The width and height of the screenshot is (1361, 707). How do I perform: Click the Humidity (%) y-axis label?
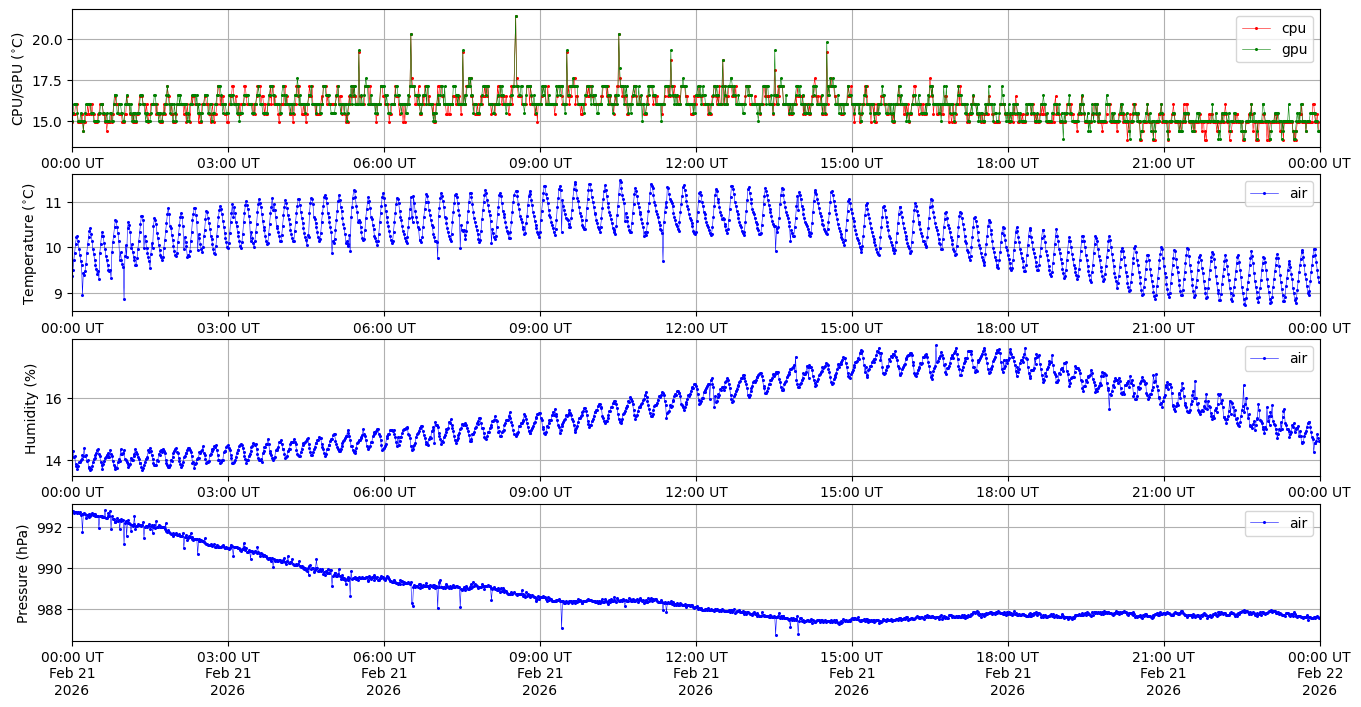point(28,408)
